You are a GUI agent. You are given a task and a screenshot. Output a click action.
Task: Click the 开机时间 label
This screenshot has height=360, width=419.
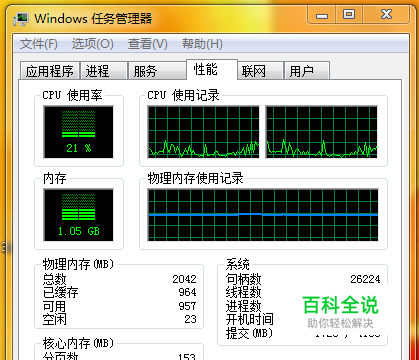250,319
